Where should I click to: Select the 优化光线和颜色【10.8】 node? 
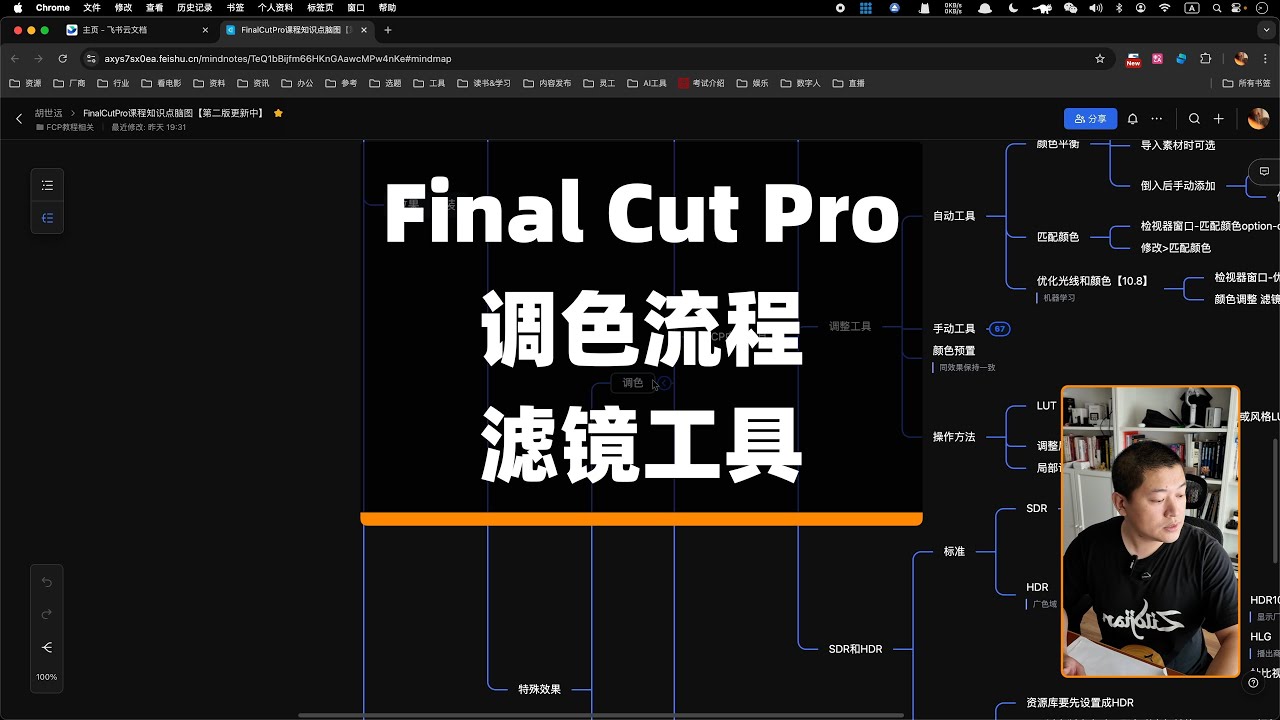pos(1092,281)
